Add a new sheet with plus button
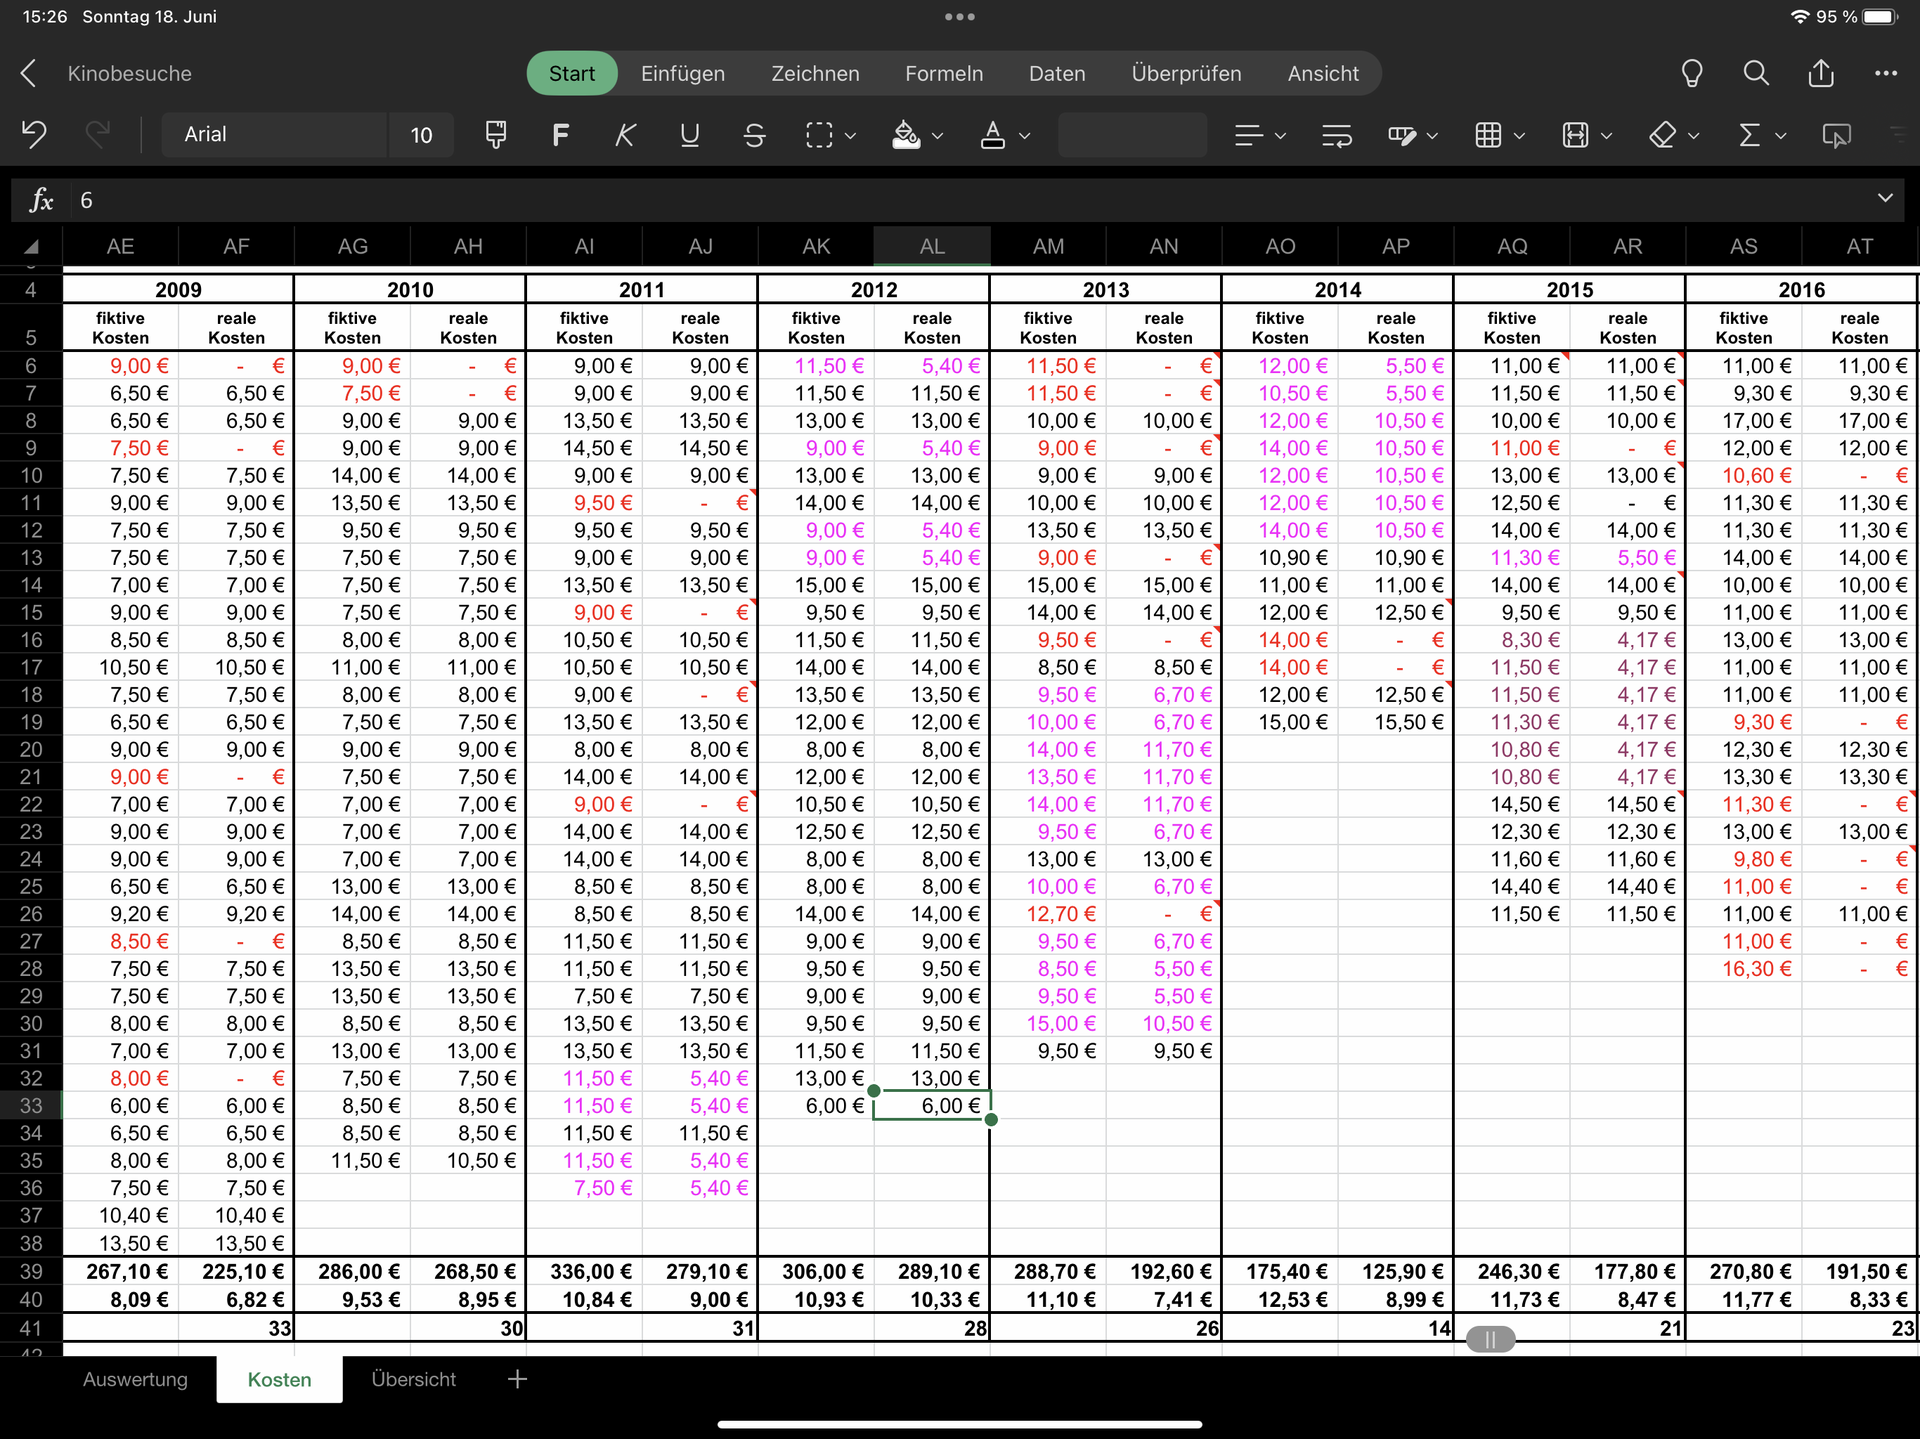1920x1439 pixels. pyautogui.click(x=517, y=1379)
